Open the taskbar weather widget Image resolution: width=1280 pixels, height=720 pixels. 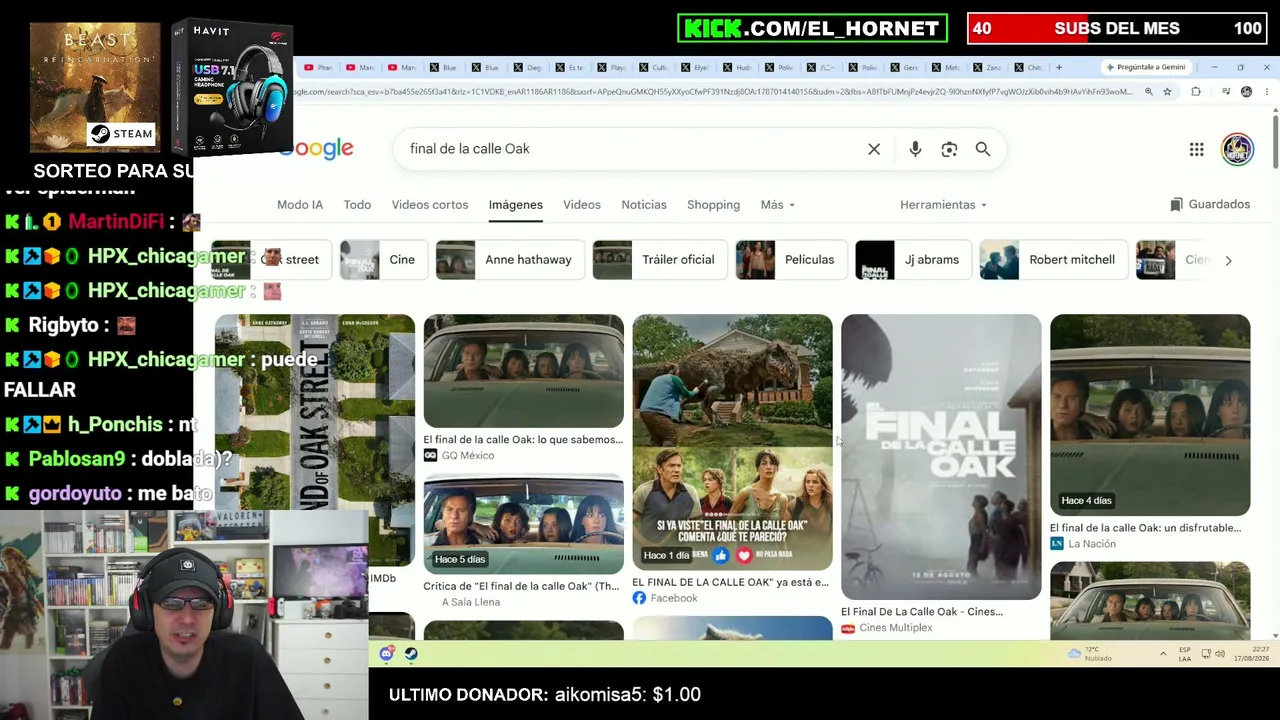pos(1088,654)
